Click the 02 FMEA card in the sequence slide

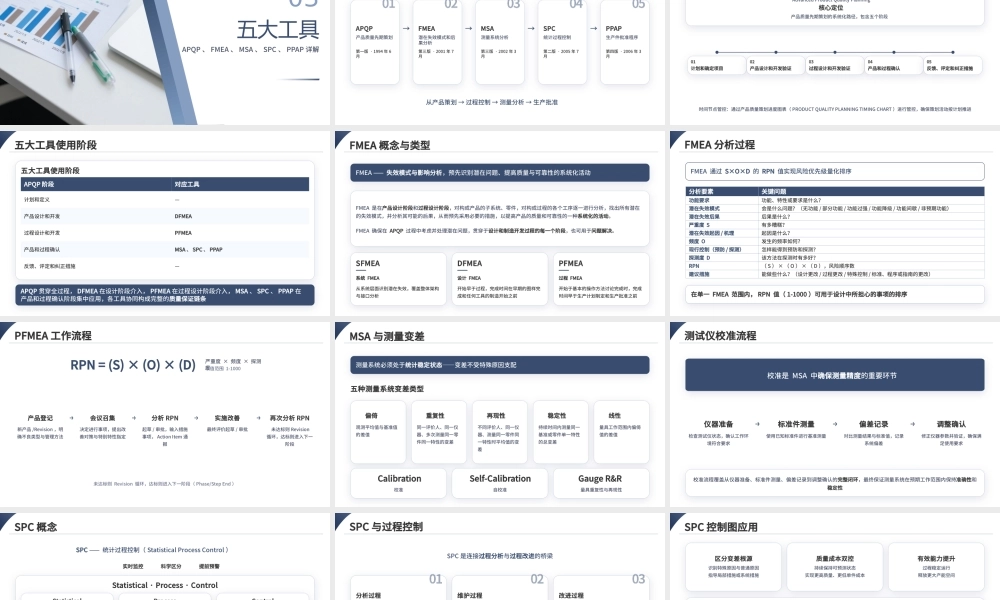(x=438, y=42)
